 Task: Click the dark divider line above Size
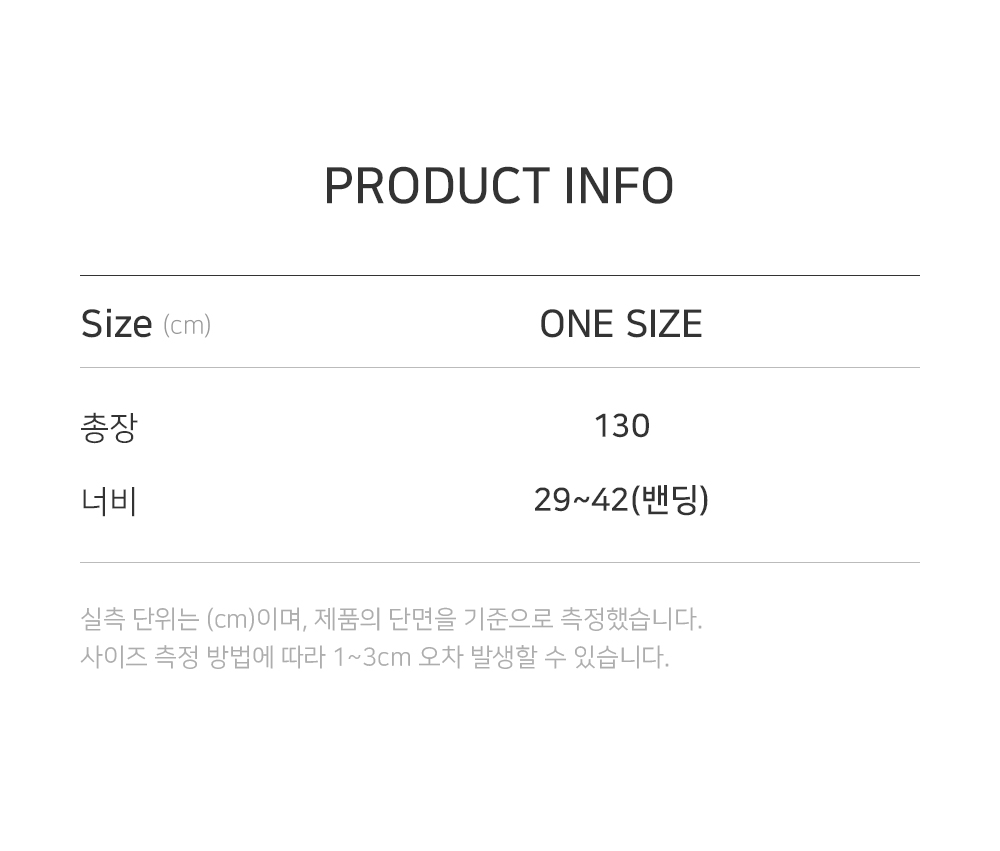pyautogui.click(x=500, y=275)
